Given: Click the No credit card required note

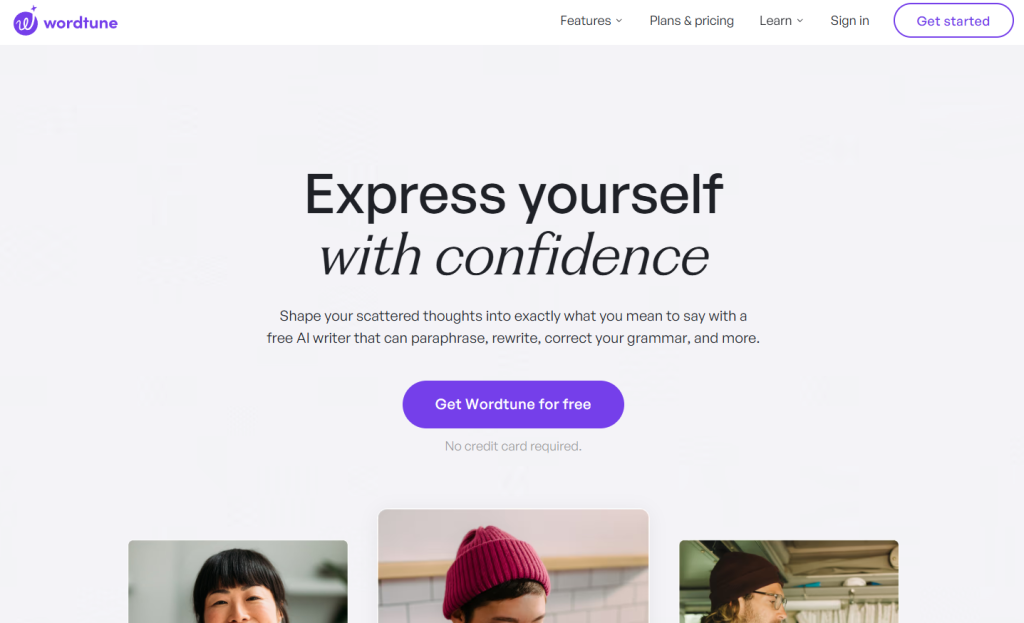Looking at the screenshot, I should [x=513, y=446].
